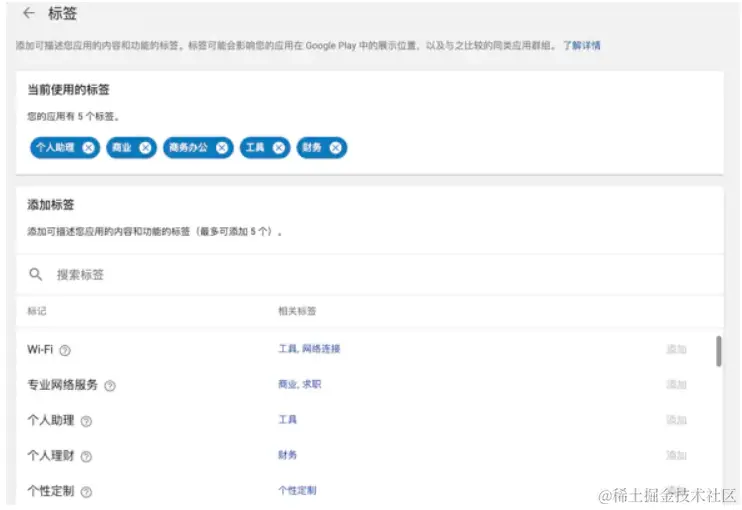Click the 添加标签 heading
The width and height of the screenshot is (742, 510).
point(51,204)
